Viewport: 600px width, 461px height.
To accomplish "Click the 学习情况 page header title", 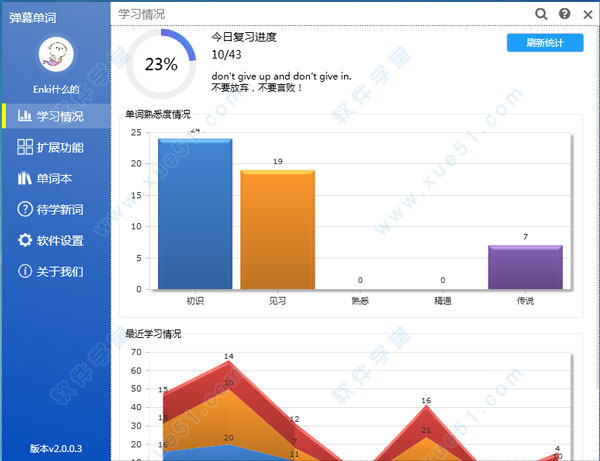I will tap(142, 14).
